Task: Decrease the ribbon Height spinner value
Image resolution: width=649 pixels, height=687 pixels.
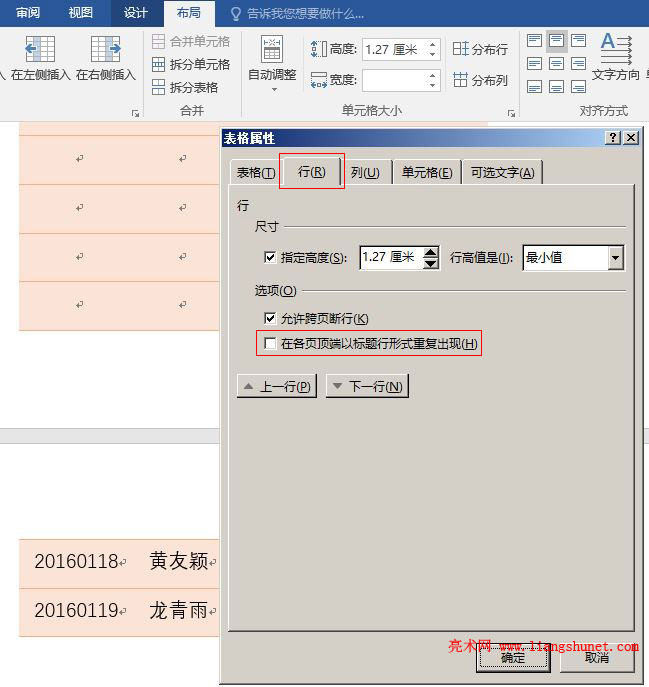Action: (433, 55)
